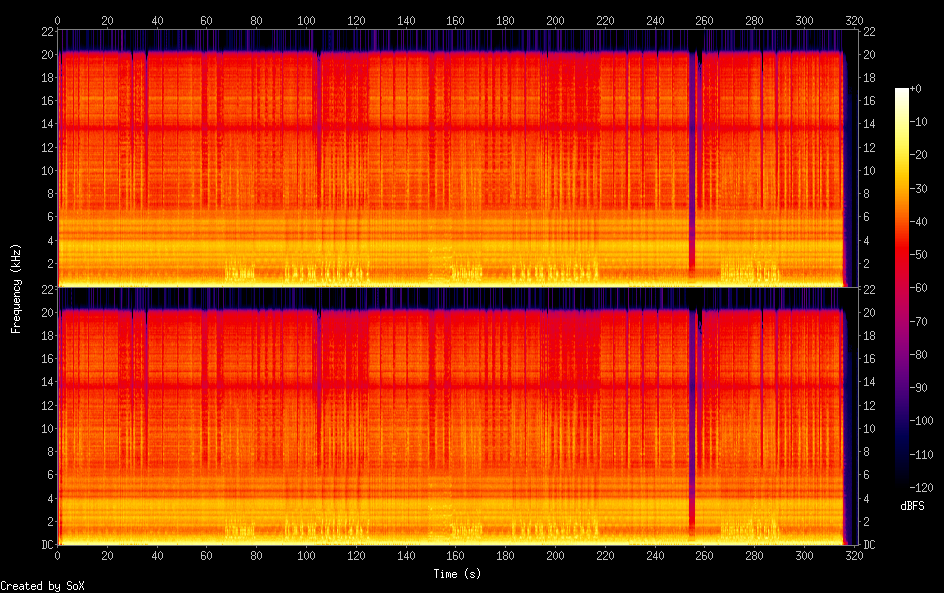Click the 320 label on the bottom time axis

point(853,557)
